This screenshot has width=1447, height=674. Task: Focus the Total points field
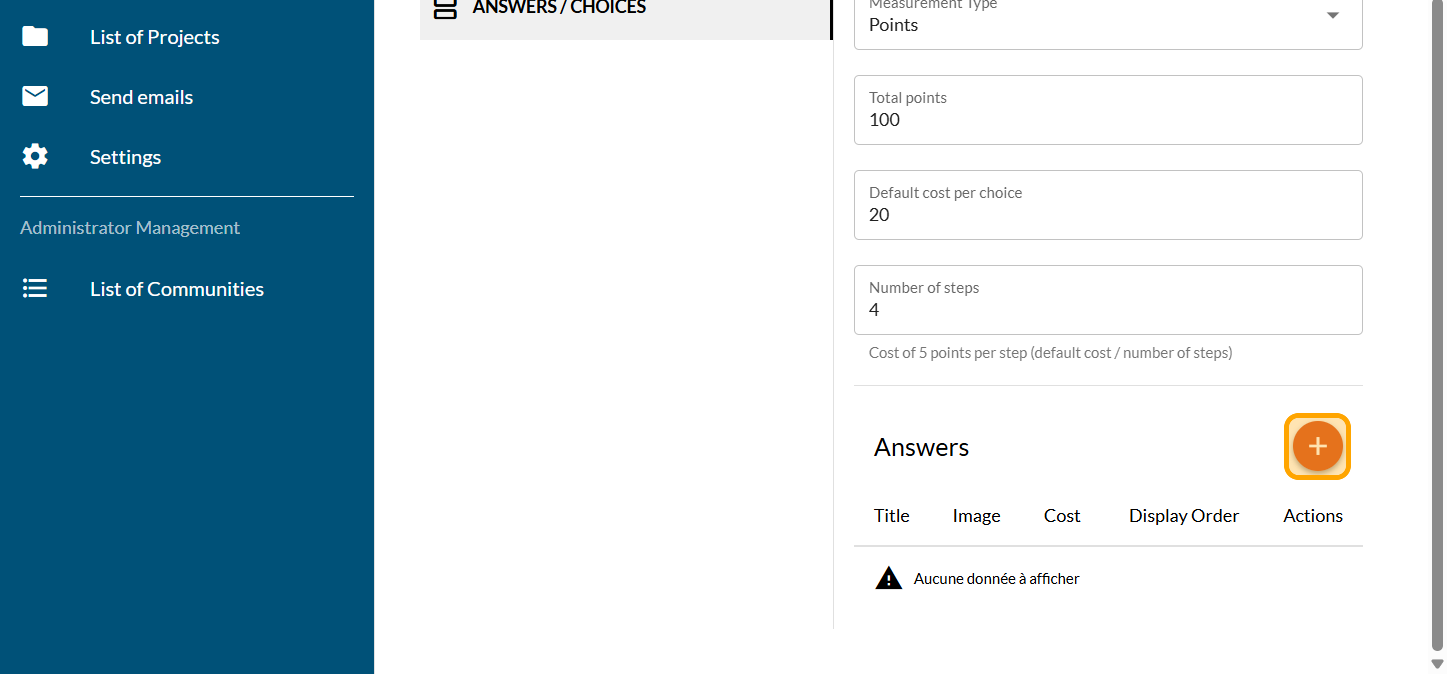[1107, 119]
